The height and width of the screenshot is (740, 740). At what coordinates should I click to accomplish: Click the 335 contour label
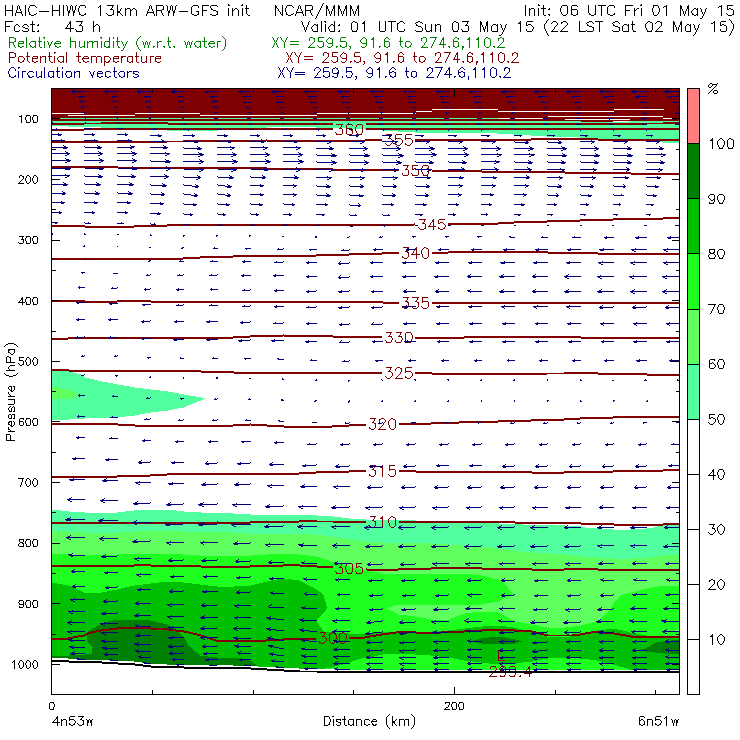click(415, 303)
